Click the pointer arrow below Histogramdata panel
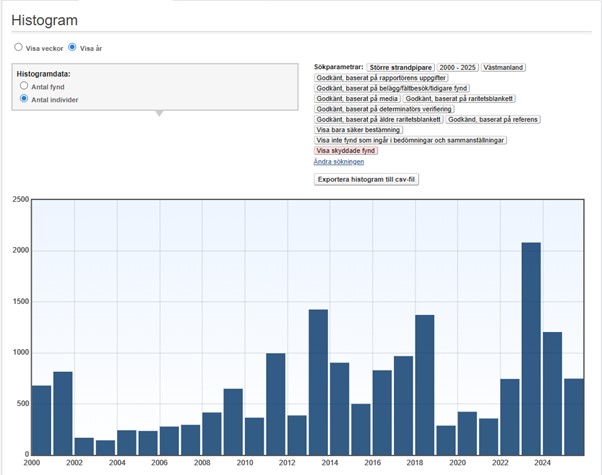 (157, 113)
